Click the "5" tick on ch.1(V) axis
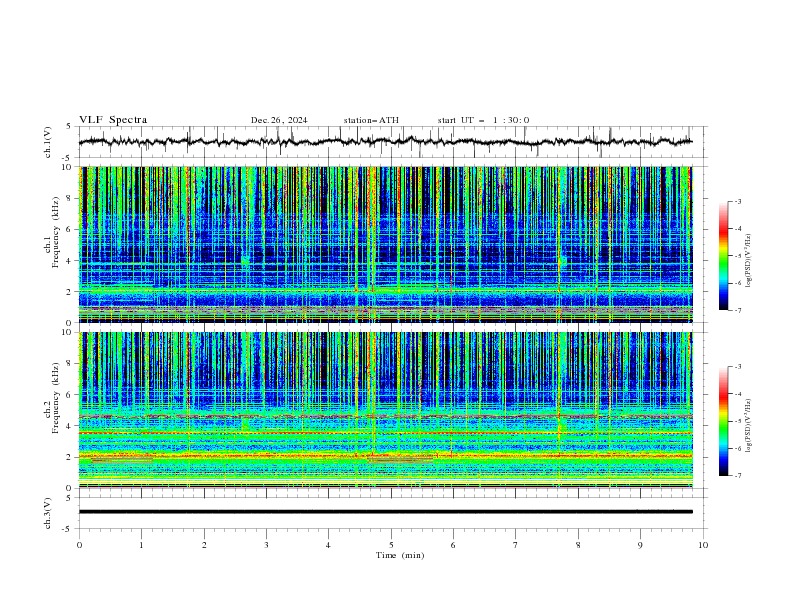This screenshot has height=612, width=792. point(69,127)
